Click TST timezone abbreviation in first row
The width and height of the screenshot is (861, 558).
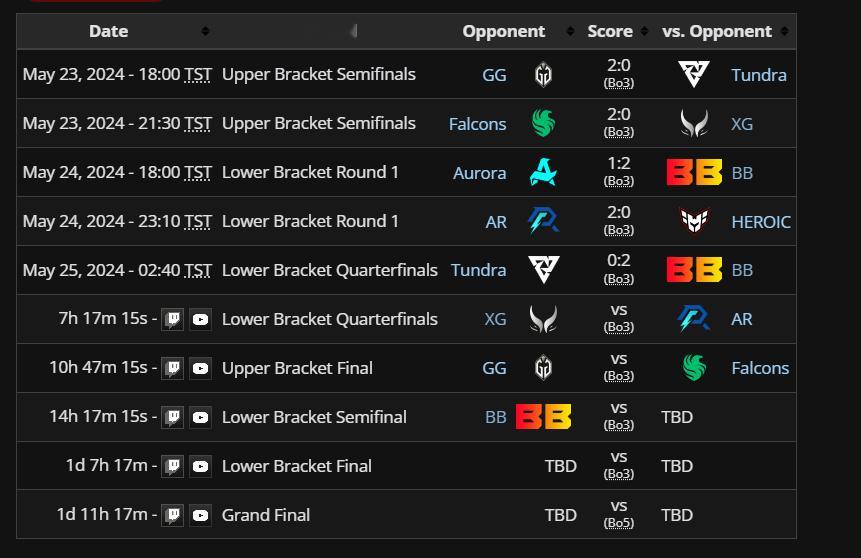pos(198,75)
